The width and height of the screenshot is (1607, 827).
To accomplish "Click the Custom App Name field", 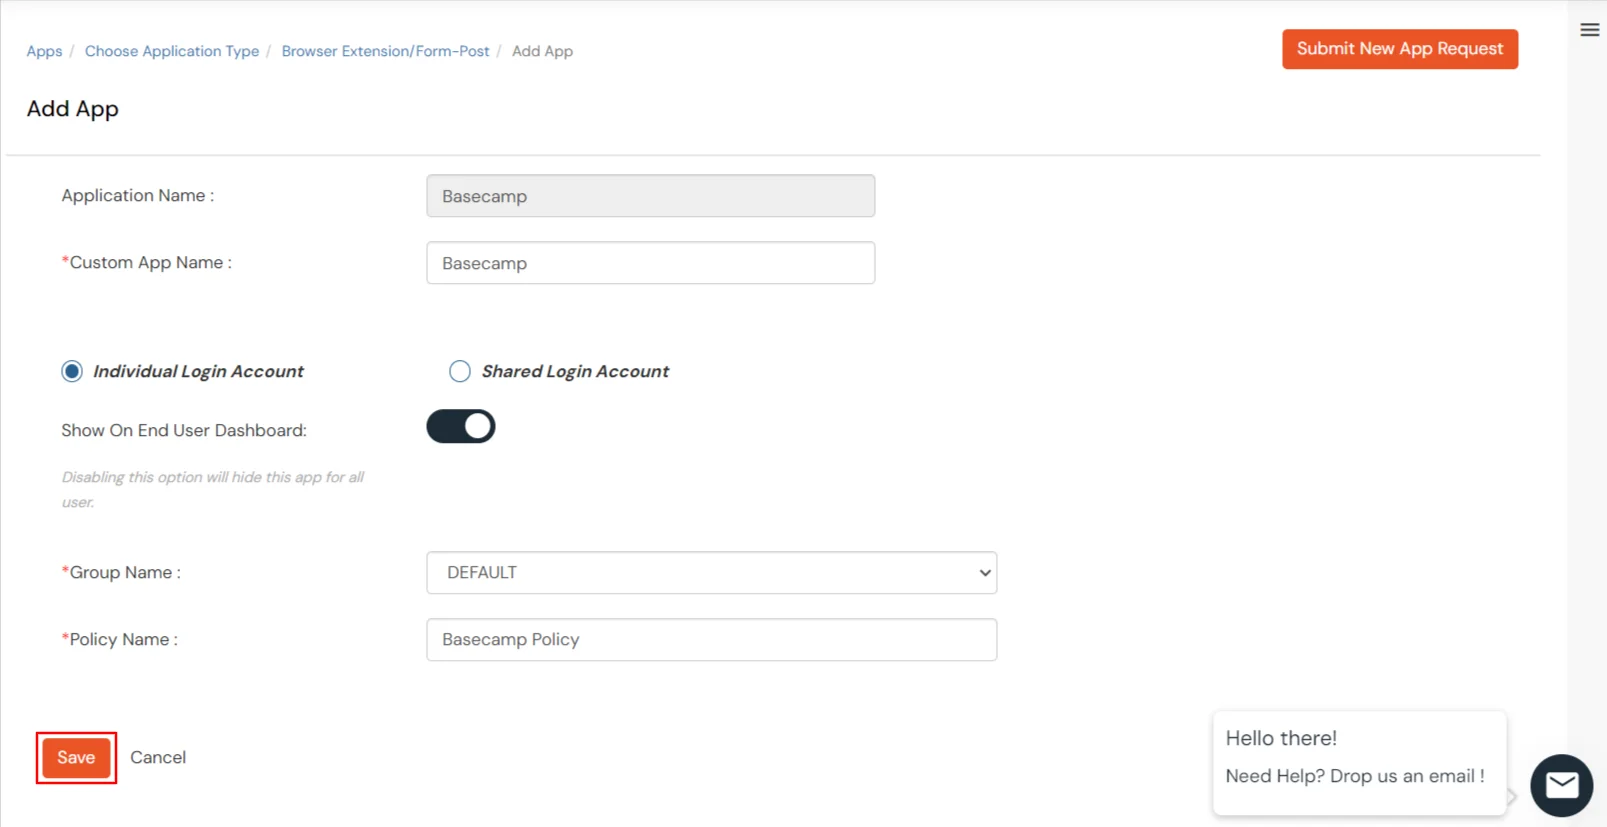I will point(651,263).
